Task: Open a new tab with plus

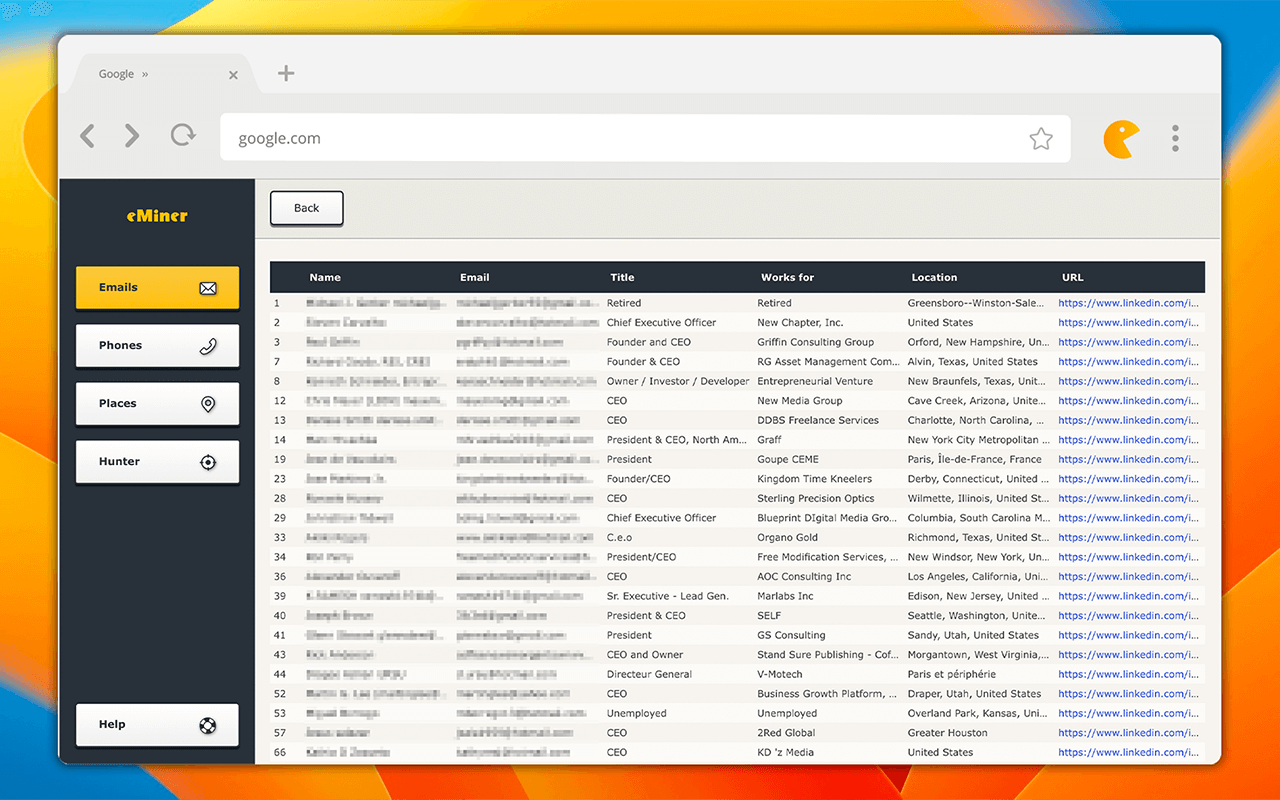Action: [x=286, y=73]
